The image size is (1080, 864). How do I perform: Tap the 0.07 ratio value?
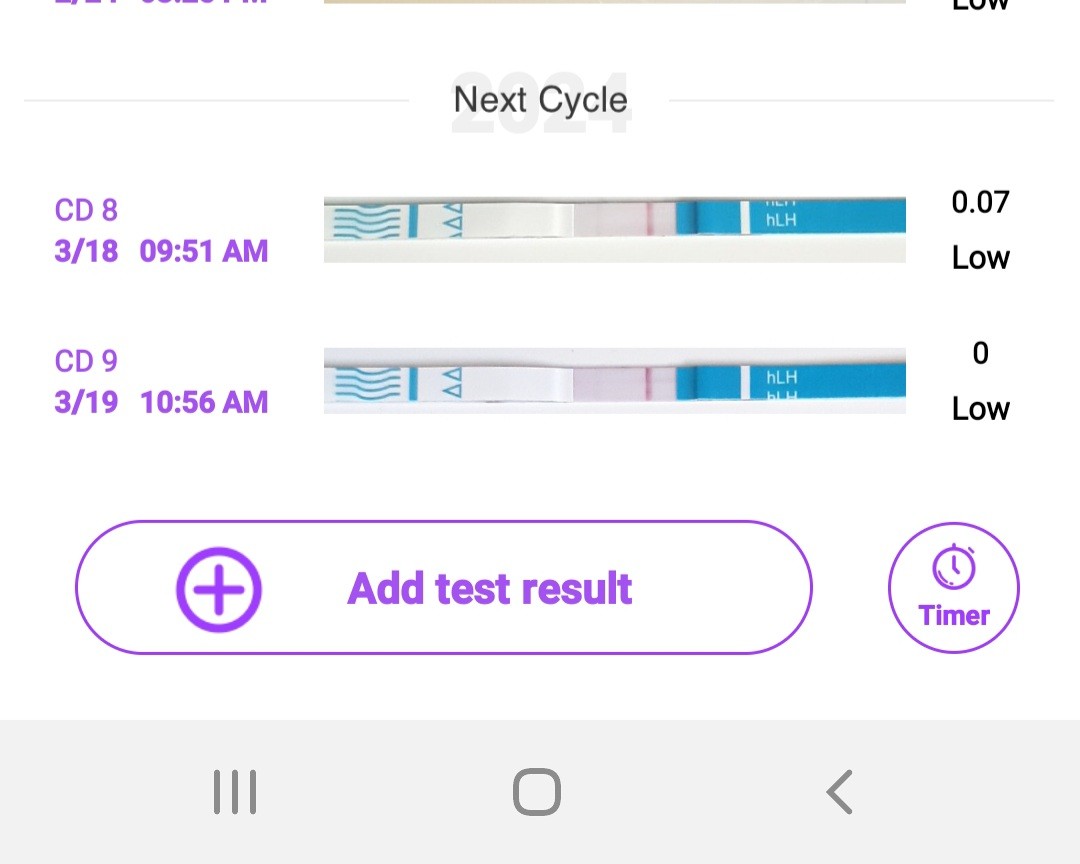[x=980, y=203]
